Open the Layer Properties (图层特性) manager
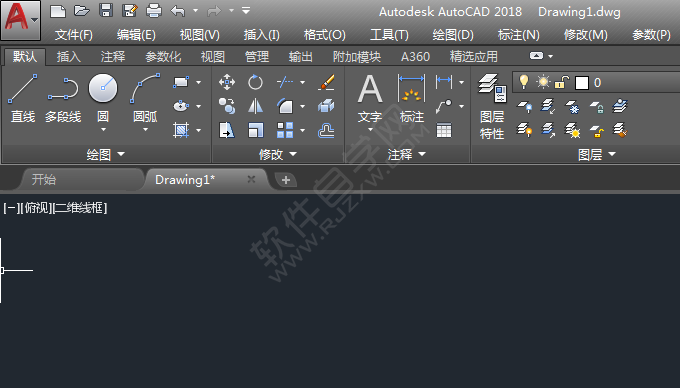This screenshot has width=680, height=388. coord(492,106)
